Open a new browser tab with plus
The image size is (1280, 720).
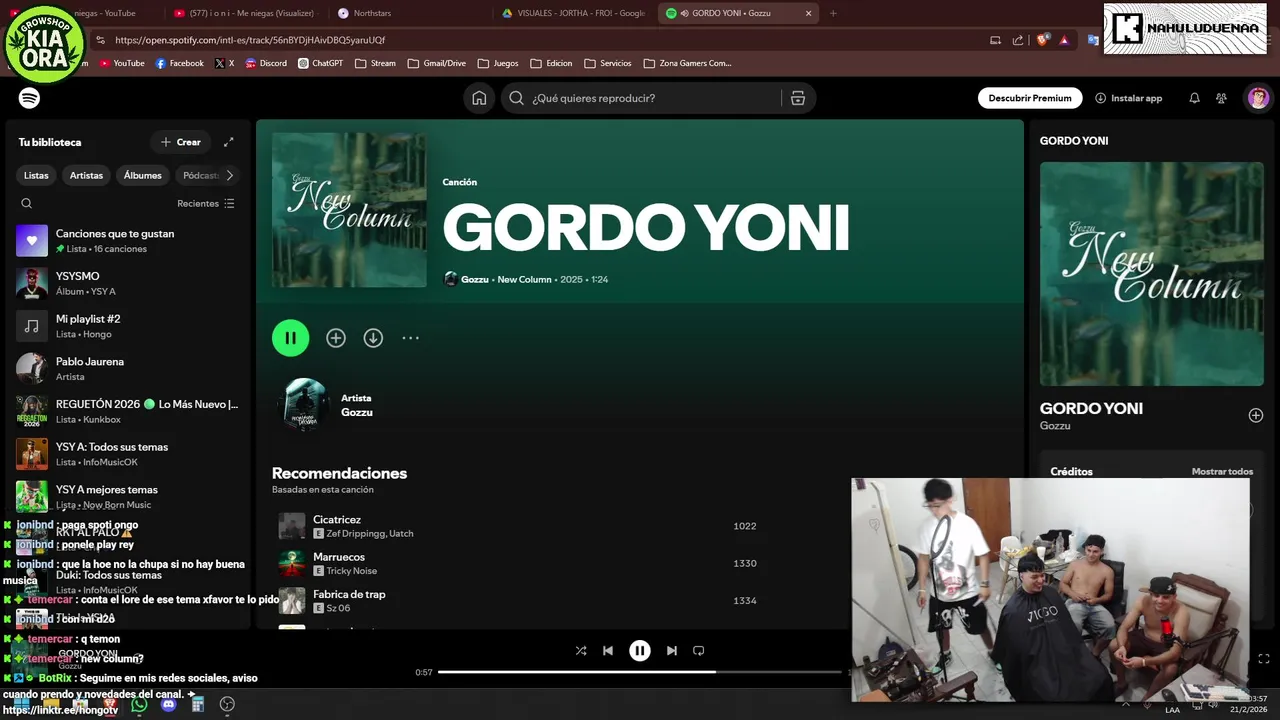click(x=833, y=13)
